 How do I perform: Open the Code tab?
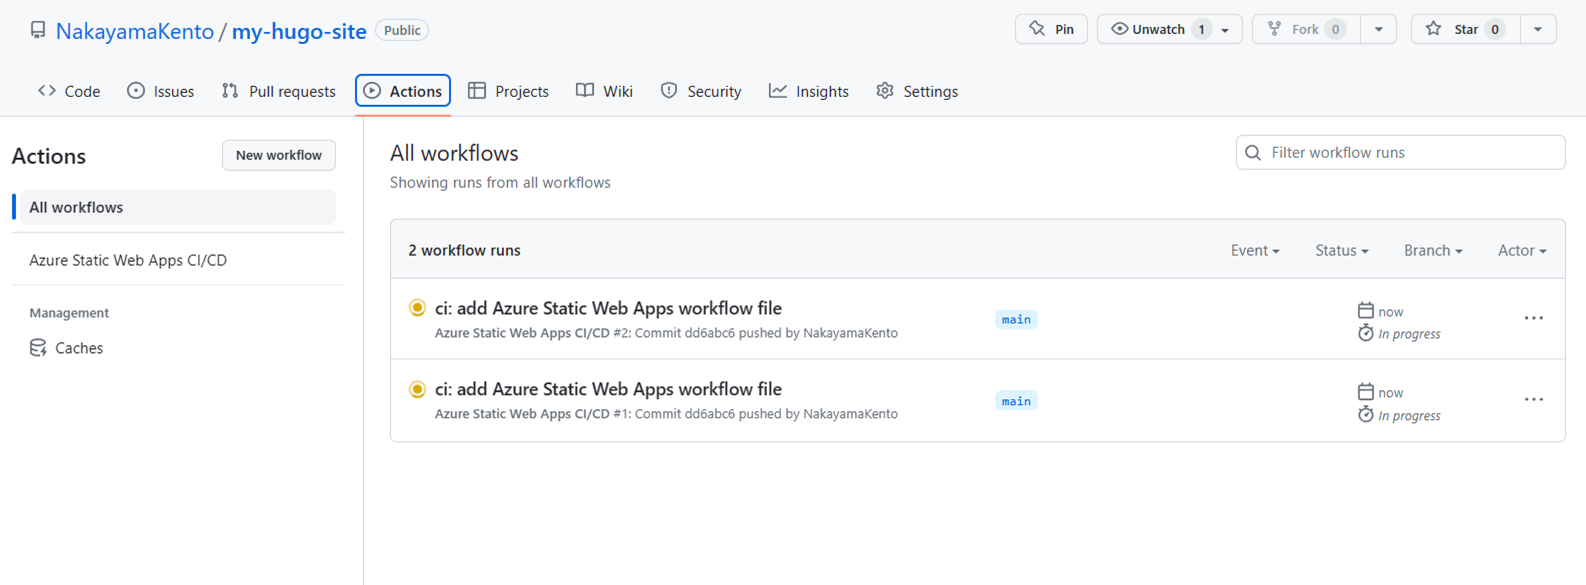coord(69,91)
